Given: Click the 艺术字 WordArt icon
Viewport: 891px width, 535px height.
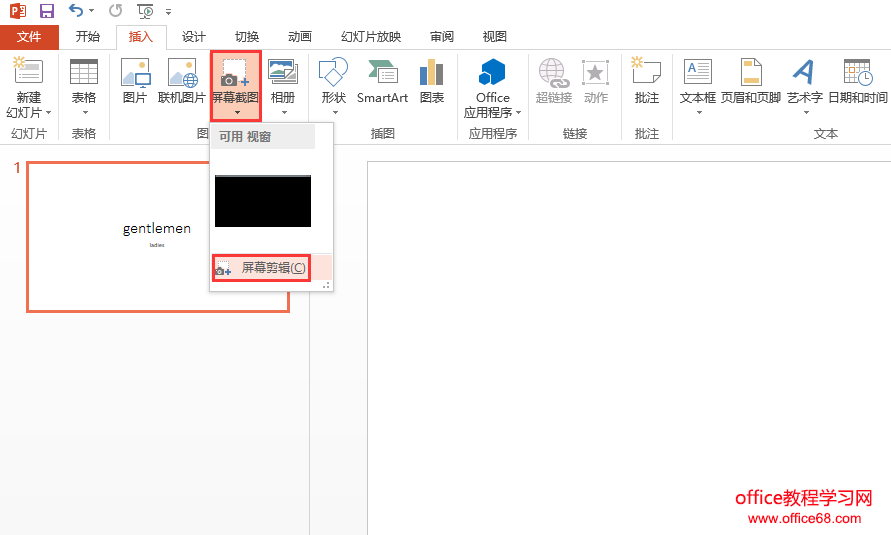Looking at the screenshot, I should tap(804, 73).
